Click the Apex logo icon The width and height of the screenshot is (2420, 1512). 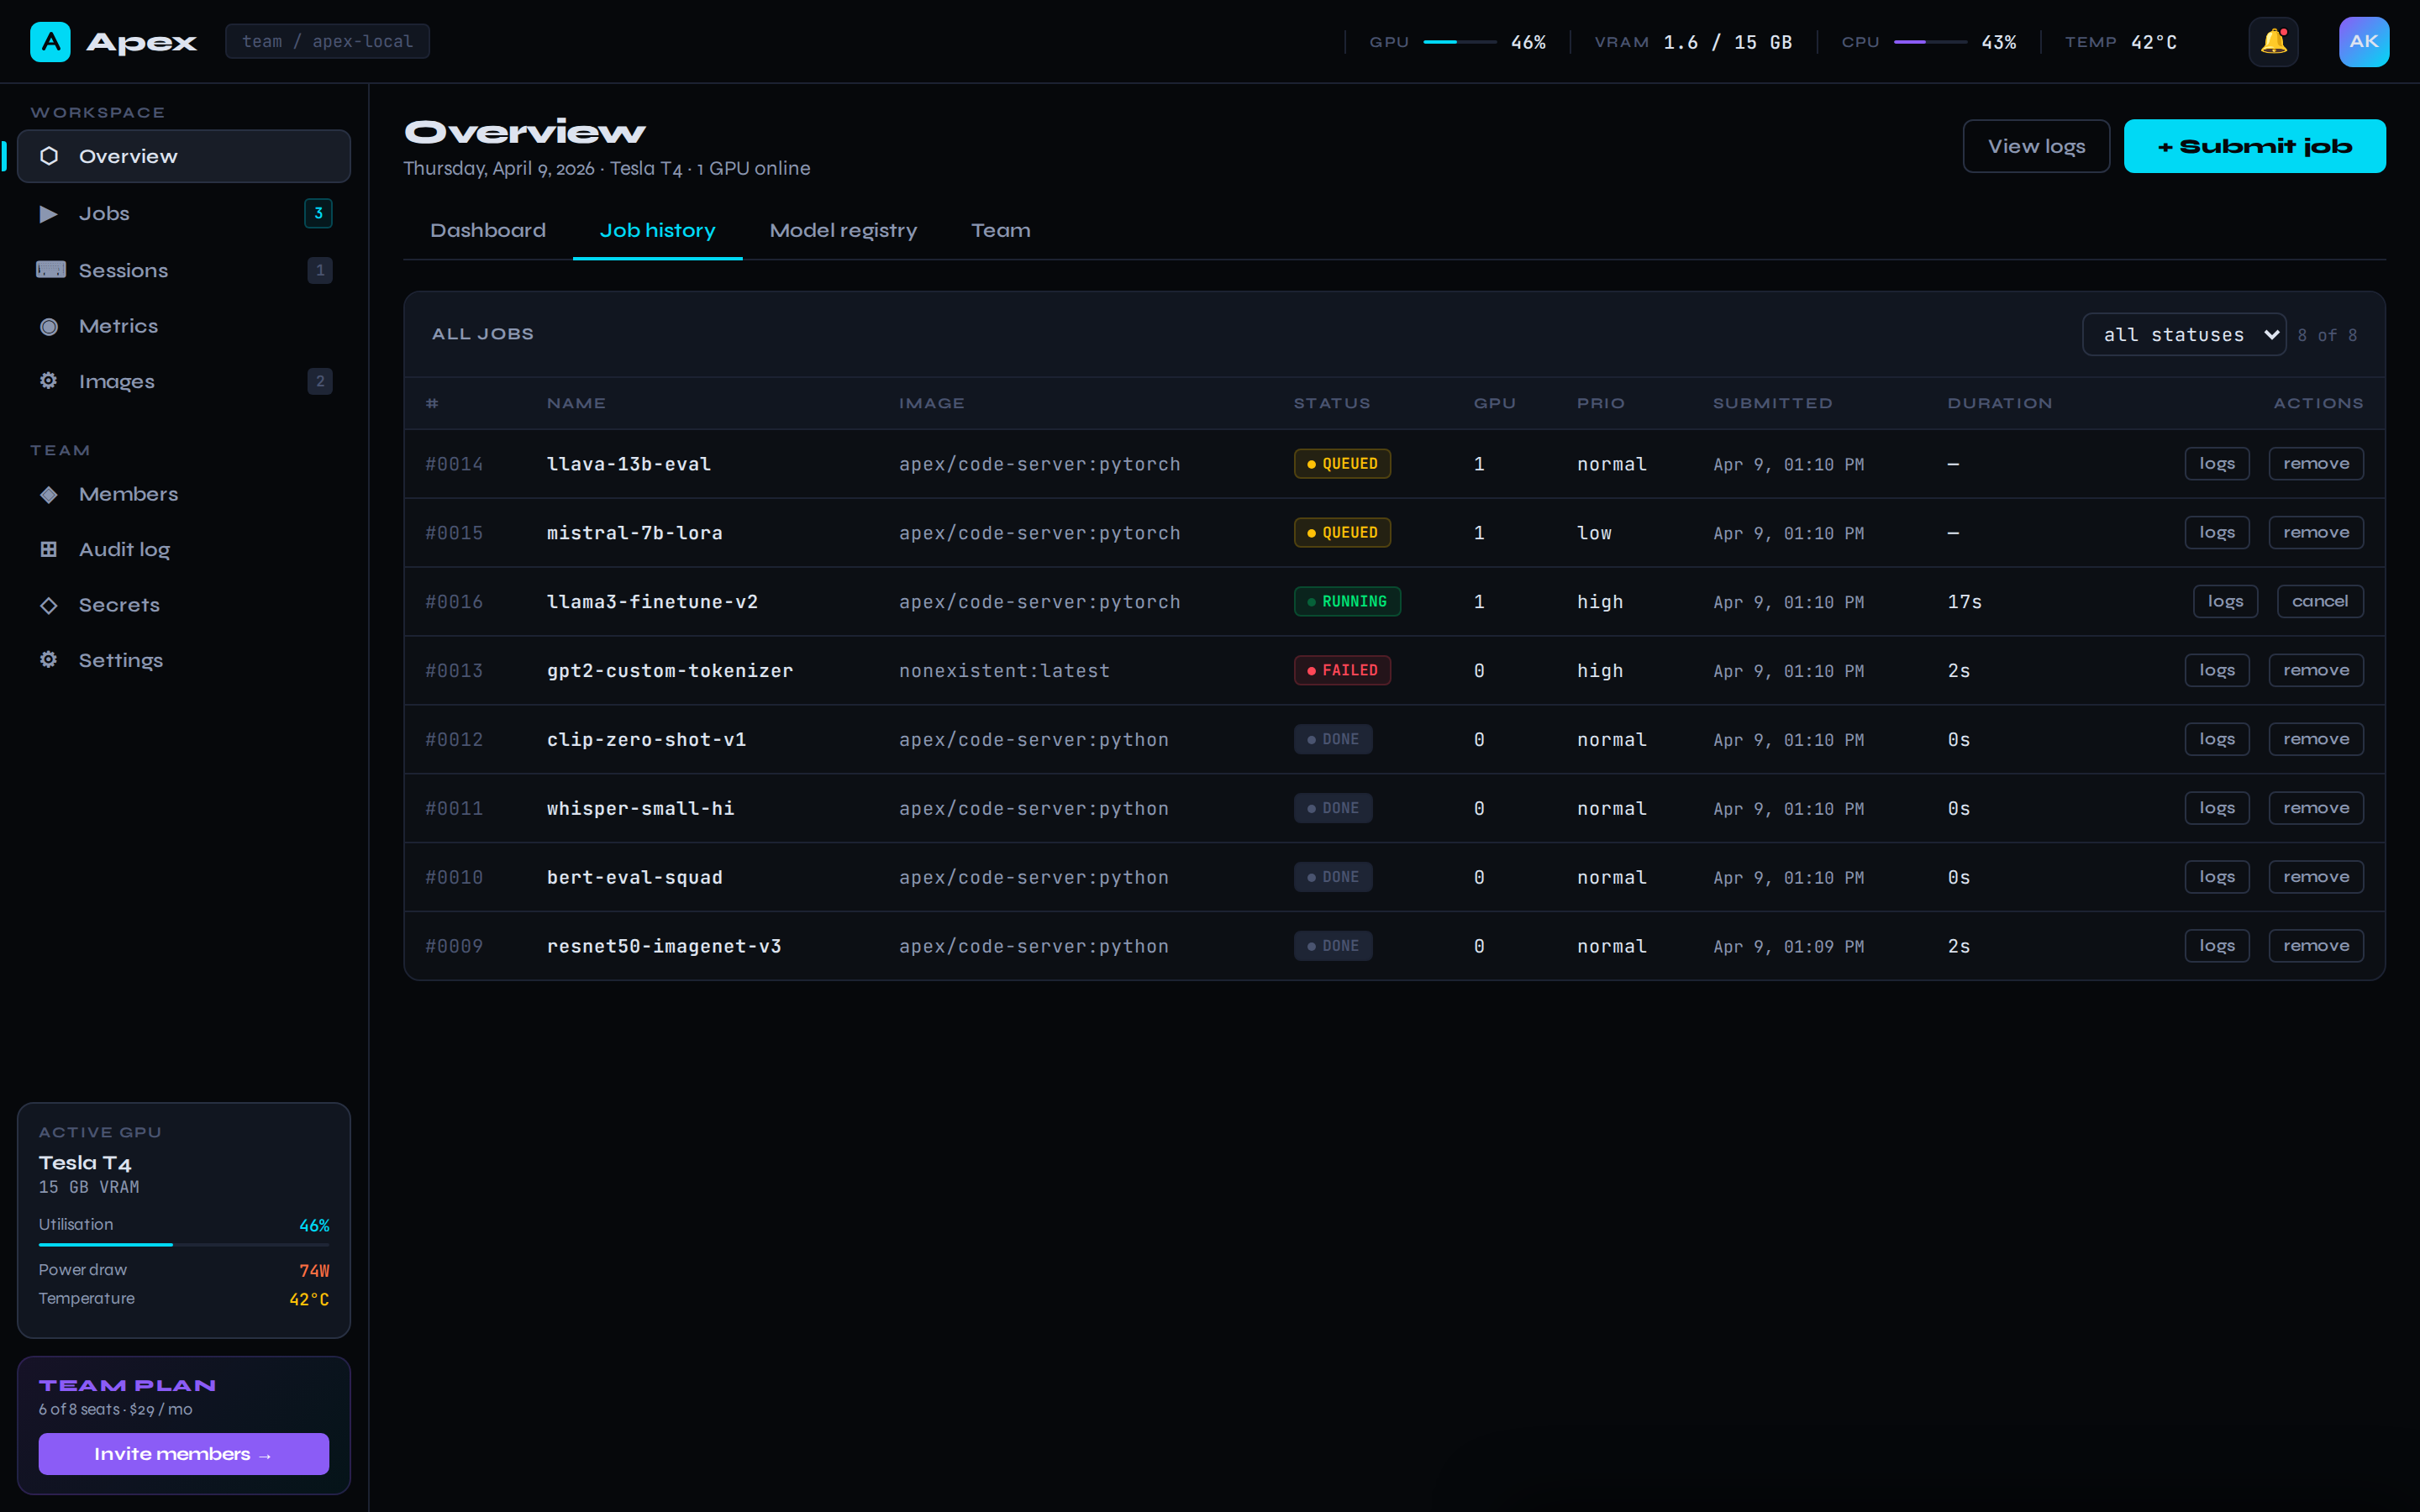click(x=50, y=42)
